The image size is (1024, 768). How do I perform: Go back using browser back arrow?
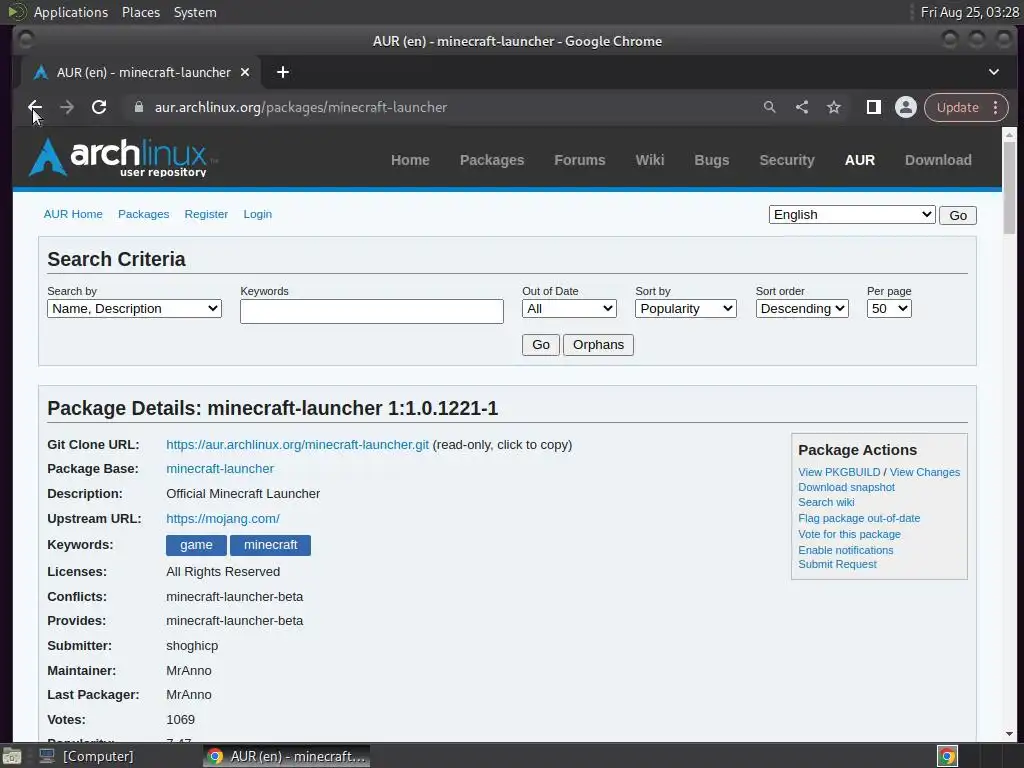tap(35, 107)
